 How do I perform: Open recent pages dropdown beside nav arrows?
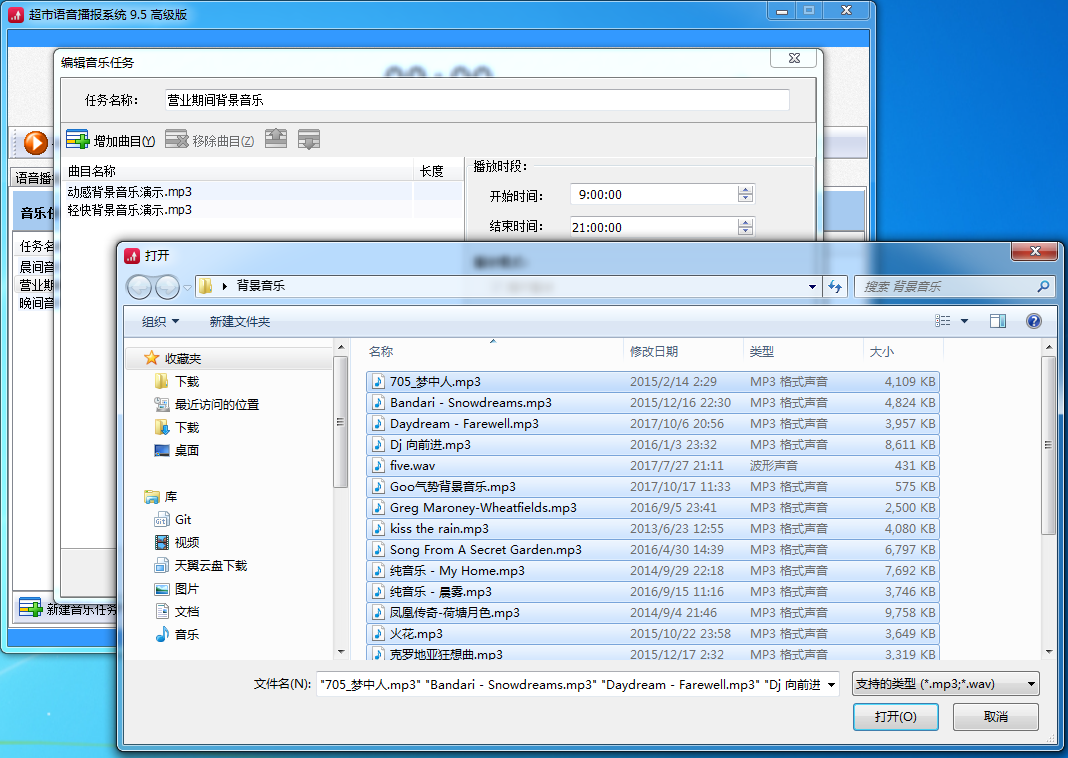(187, 287)
